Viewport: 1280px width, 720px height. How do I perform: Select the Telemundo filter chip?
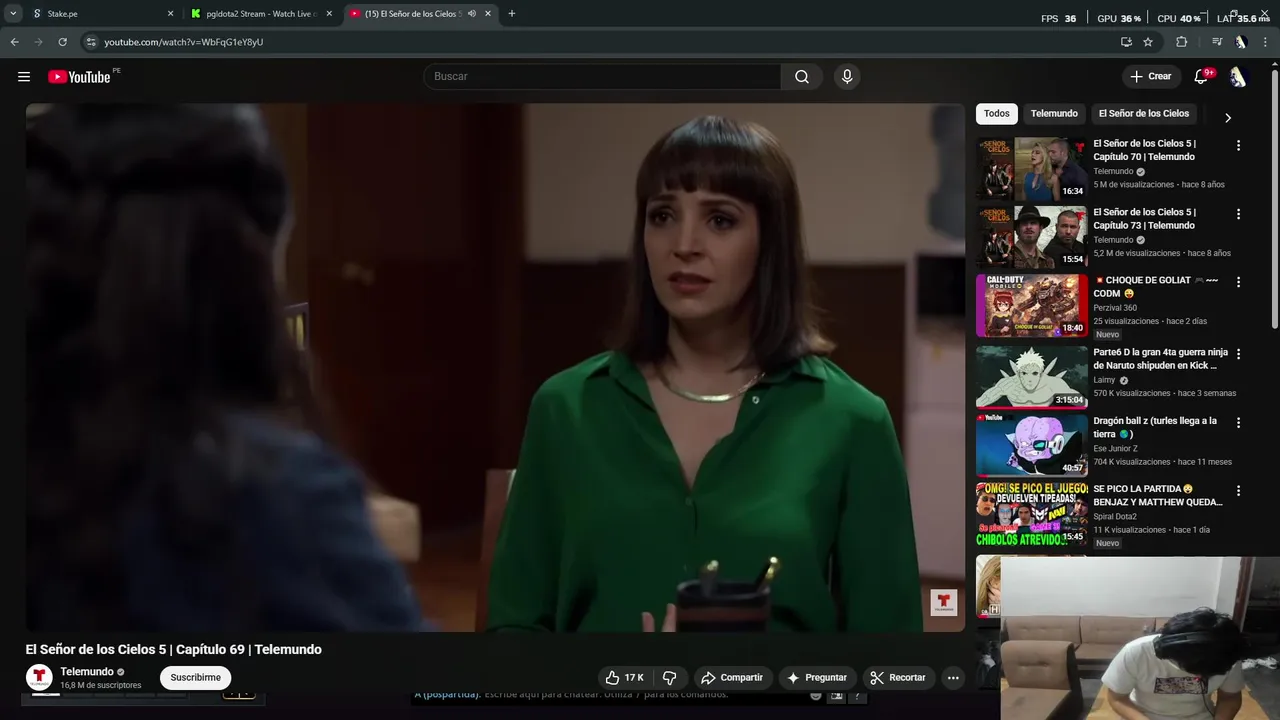pyautogui.click(x=1054, y=114)
